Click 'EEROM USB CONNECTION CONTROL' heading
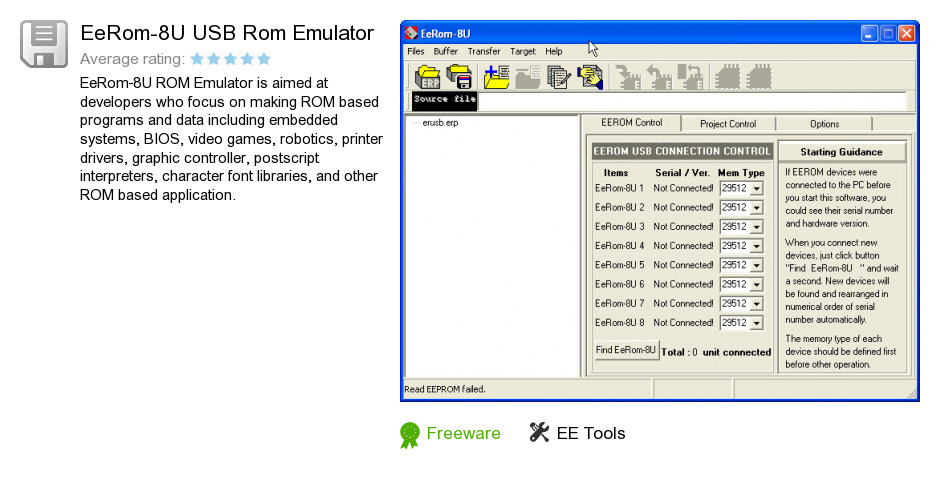 point(682,151)
